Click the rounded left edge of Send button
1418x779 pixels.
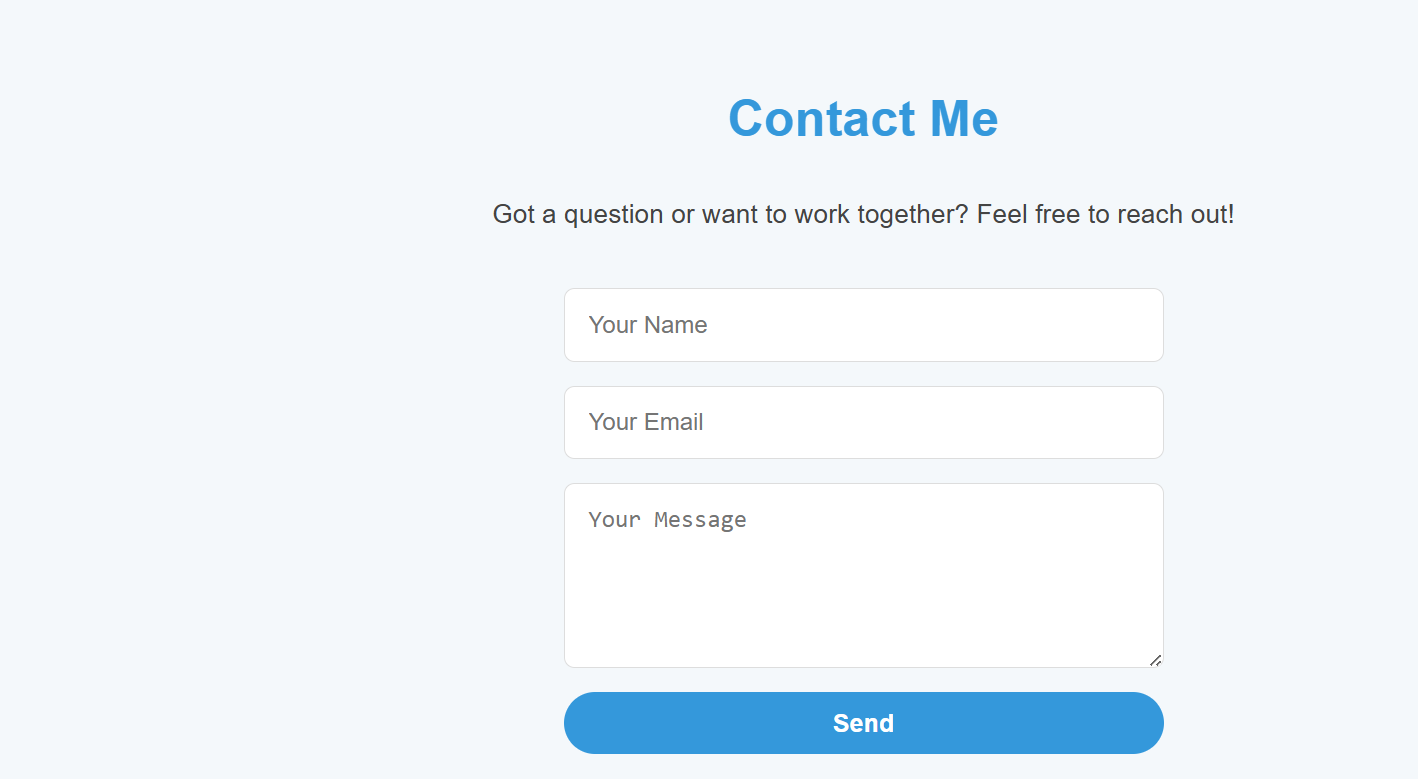580,723
